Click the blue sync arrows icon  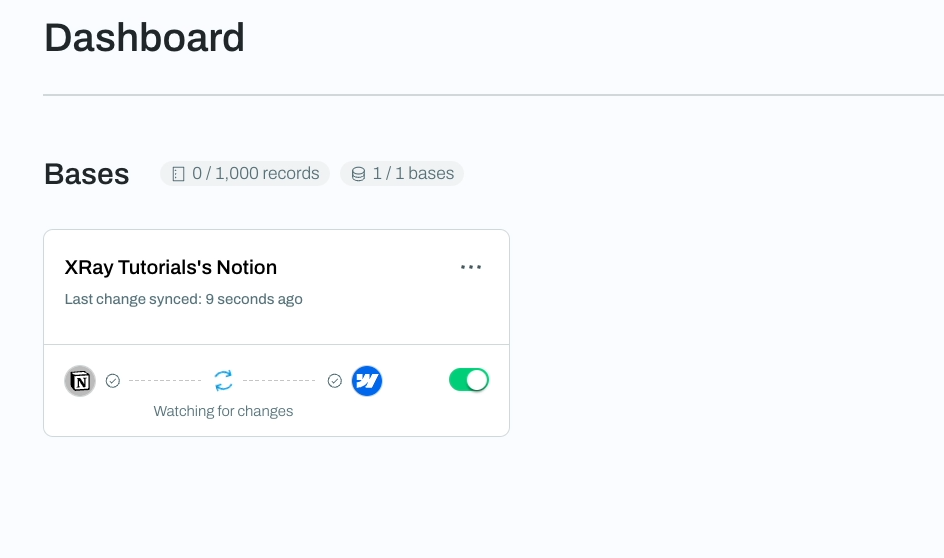coord(223,380)
